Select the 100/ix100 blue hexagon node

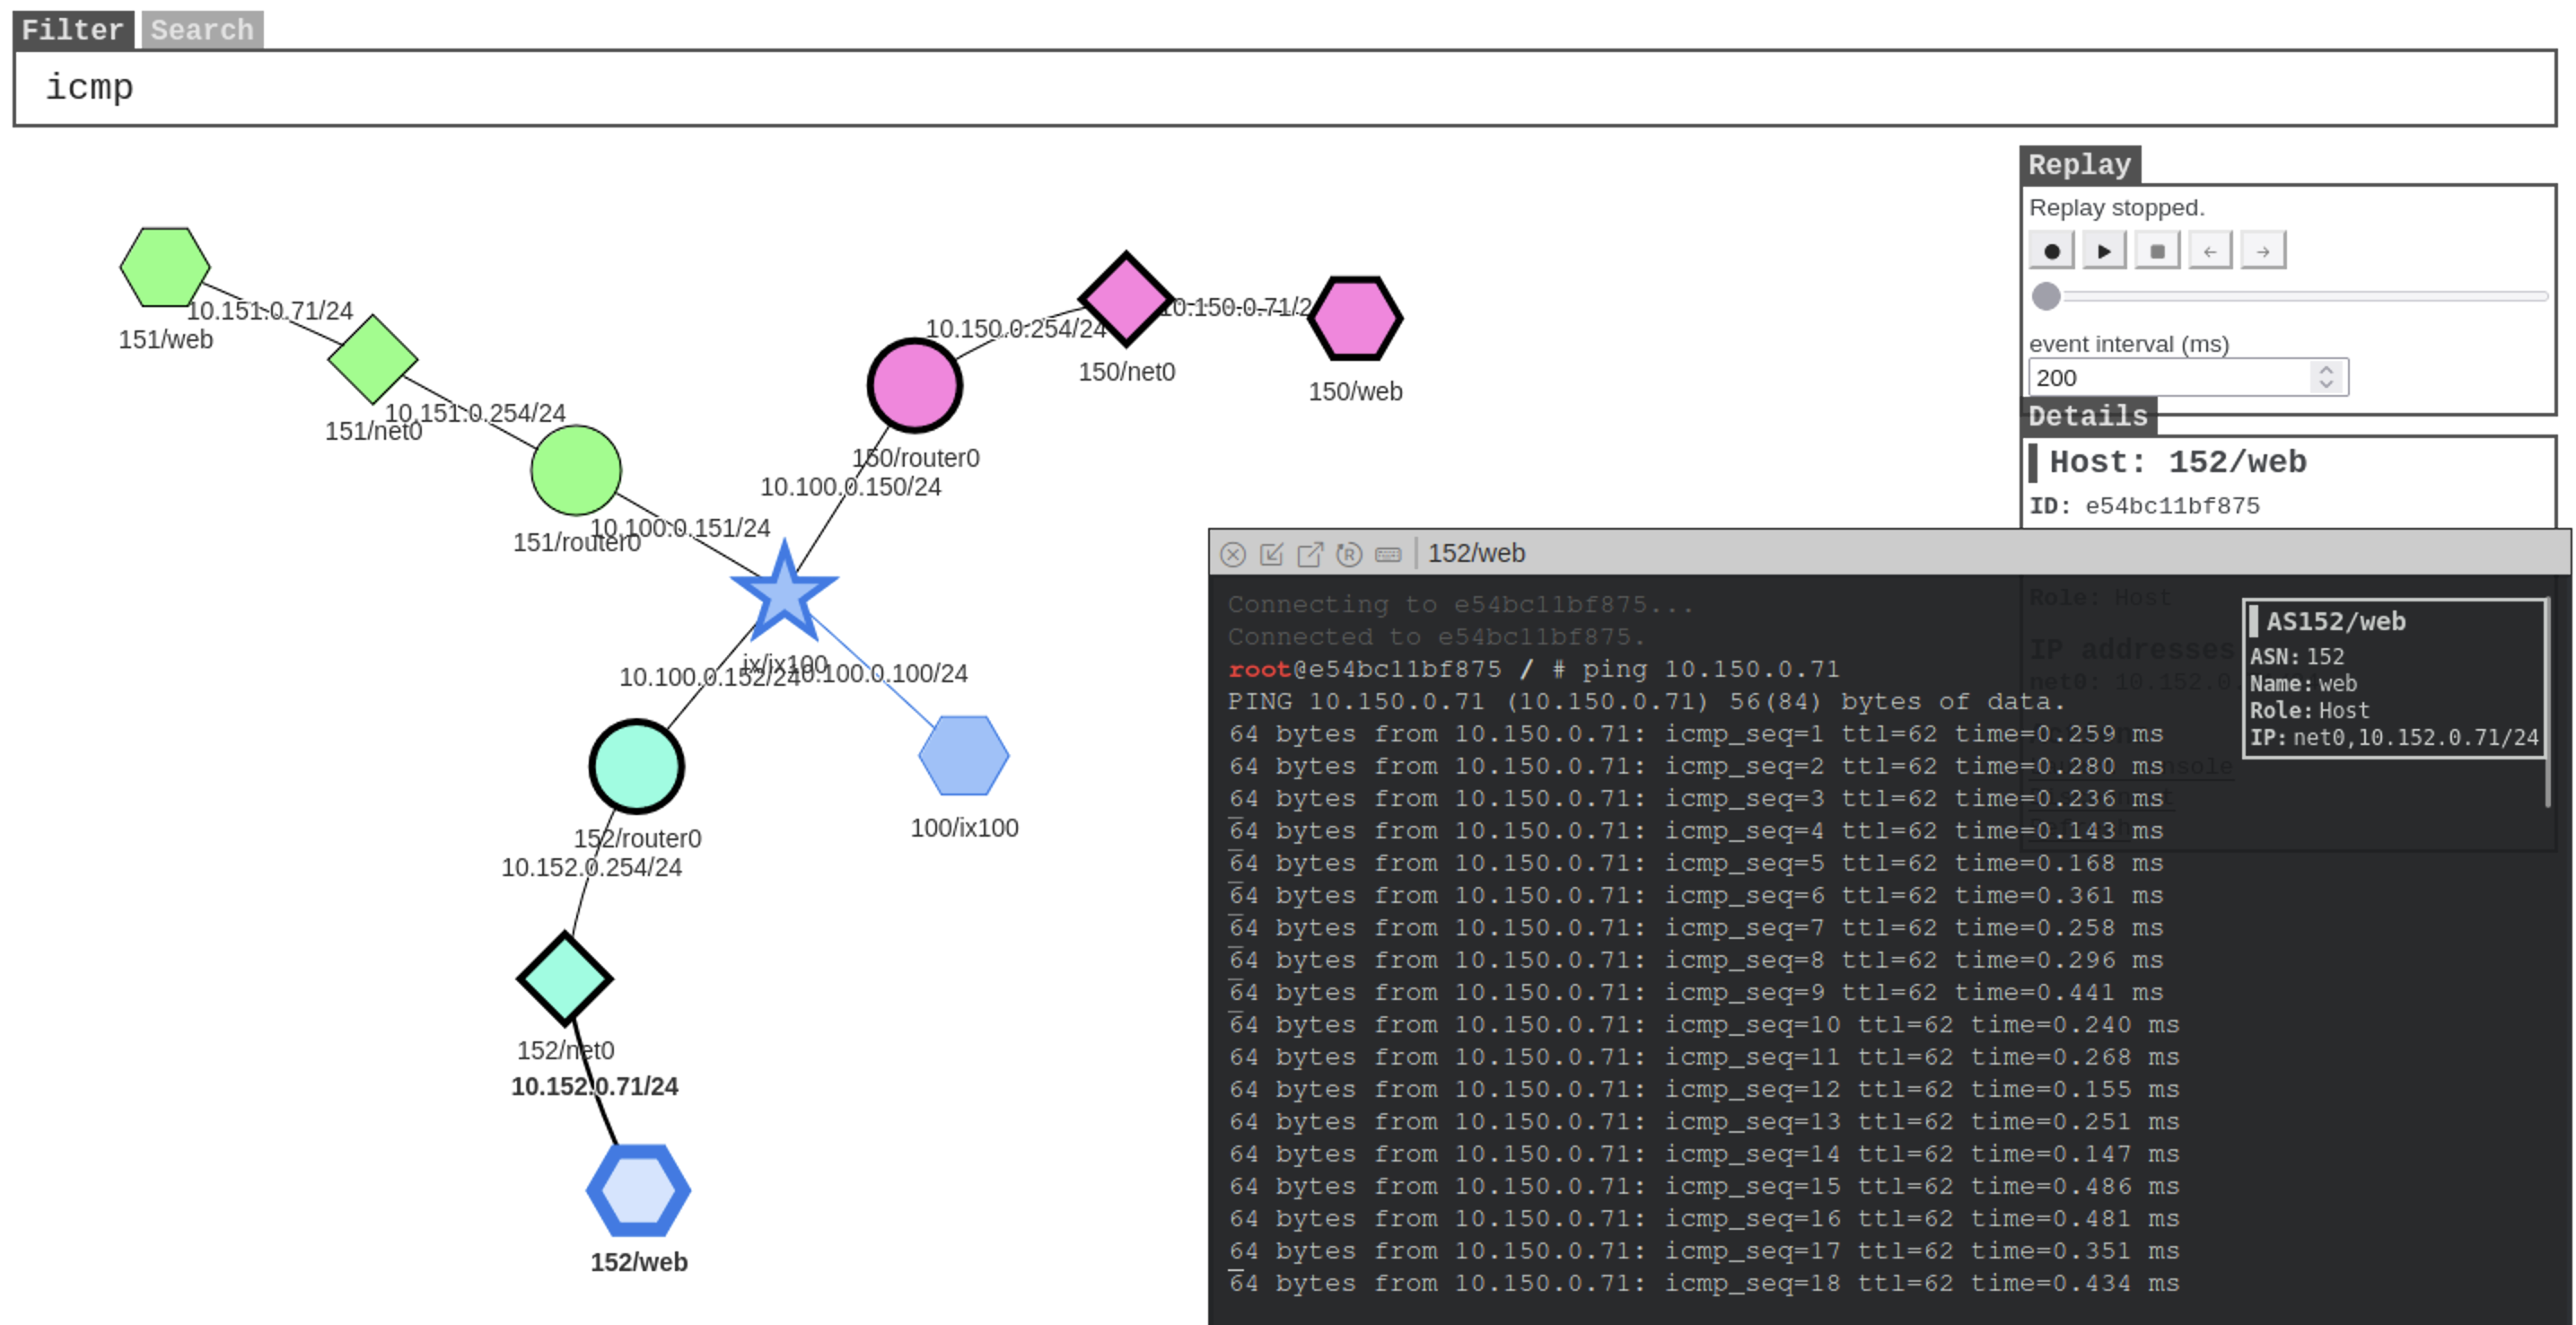point(964,755)
